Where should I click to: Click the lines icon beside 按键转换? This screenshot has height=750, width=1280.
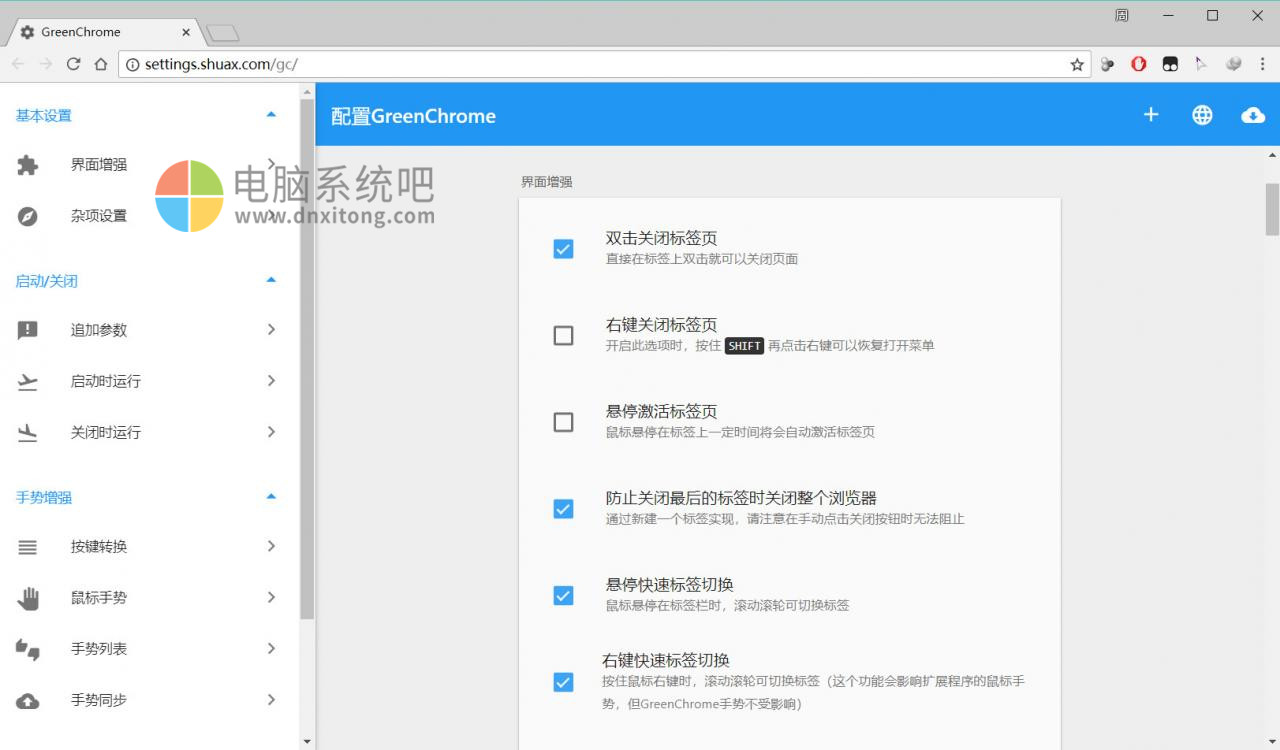(28, 547)
